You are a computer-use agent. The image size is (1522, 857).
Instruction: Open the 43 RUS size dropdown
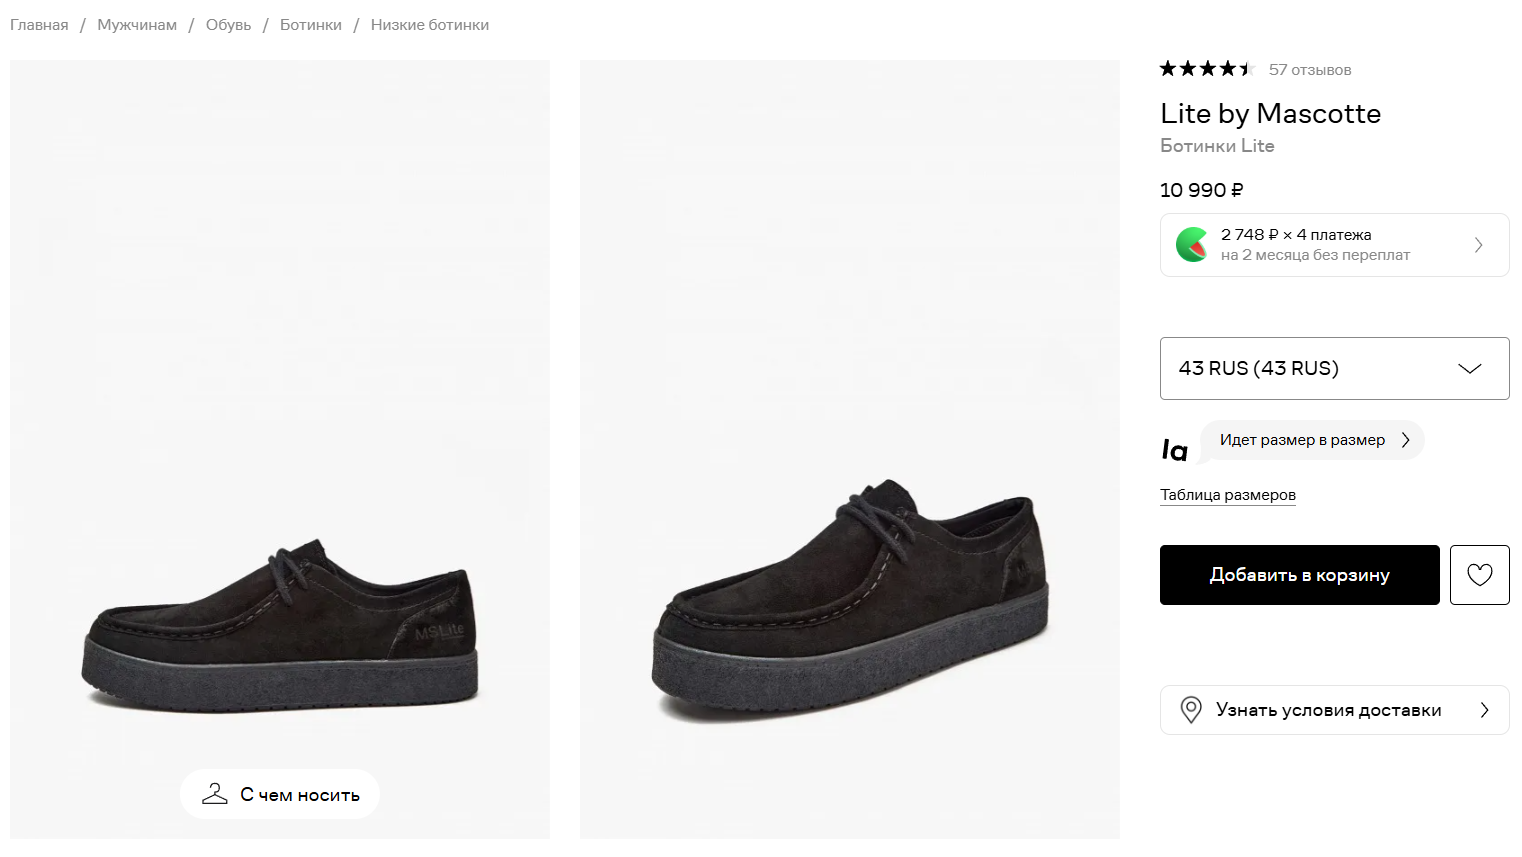pyautogui.click(x=1334, y=369)
